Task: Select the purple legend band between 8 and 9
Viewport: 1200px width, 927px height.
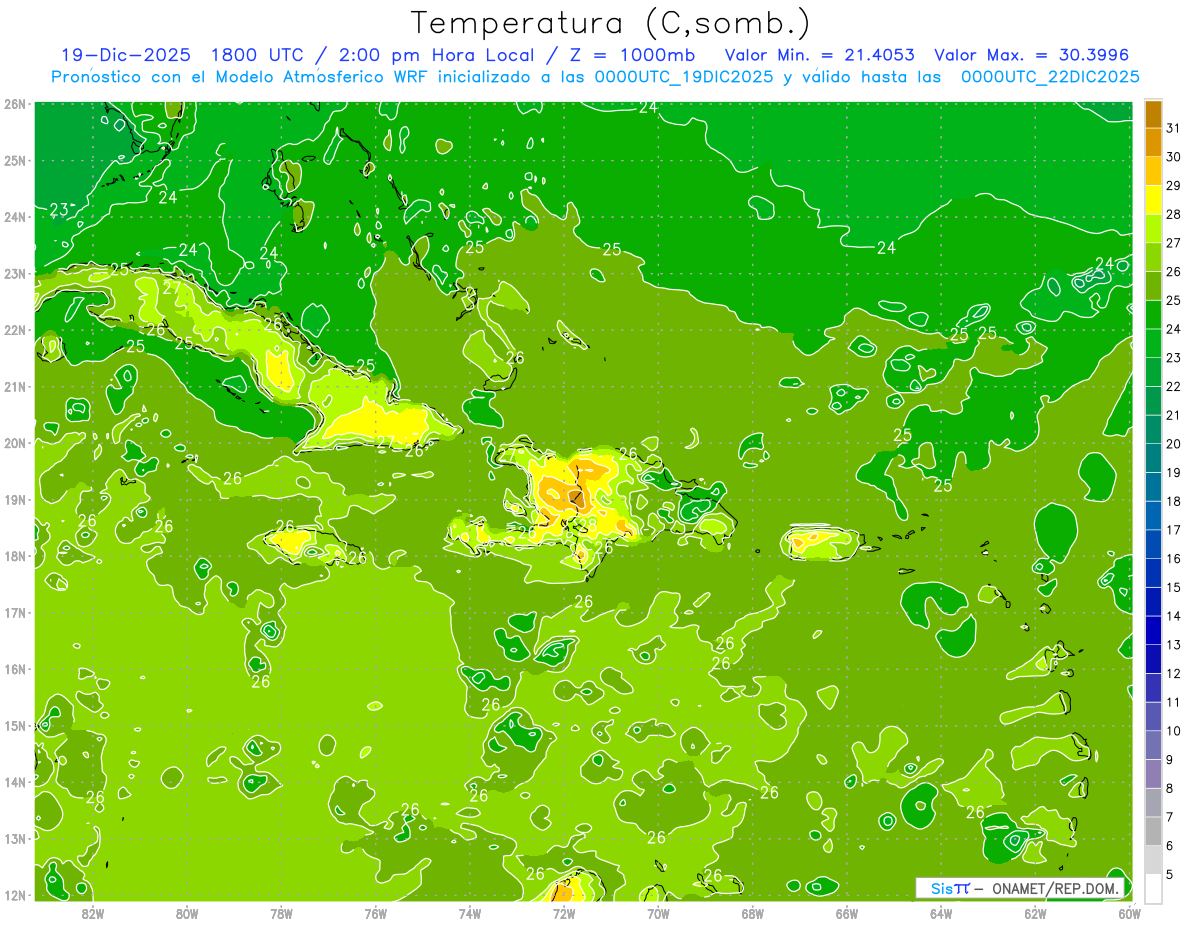Action: (1153, 774)
